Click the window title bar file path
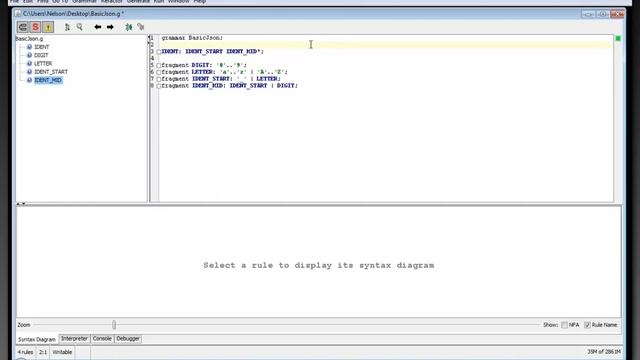Screen dimensions: 640x360 pyautogui.click(x=73, y=13)
